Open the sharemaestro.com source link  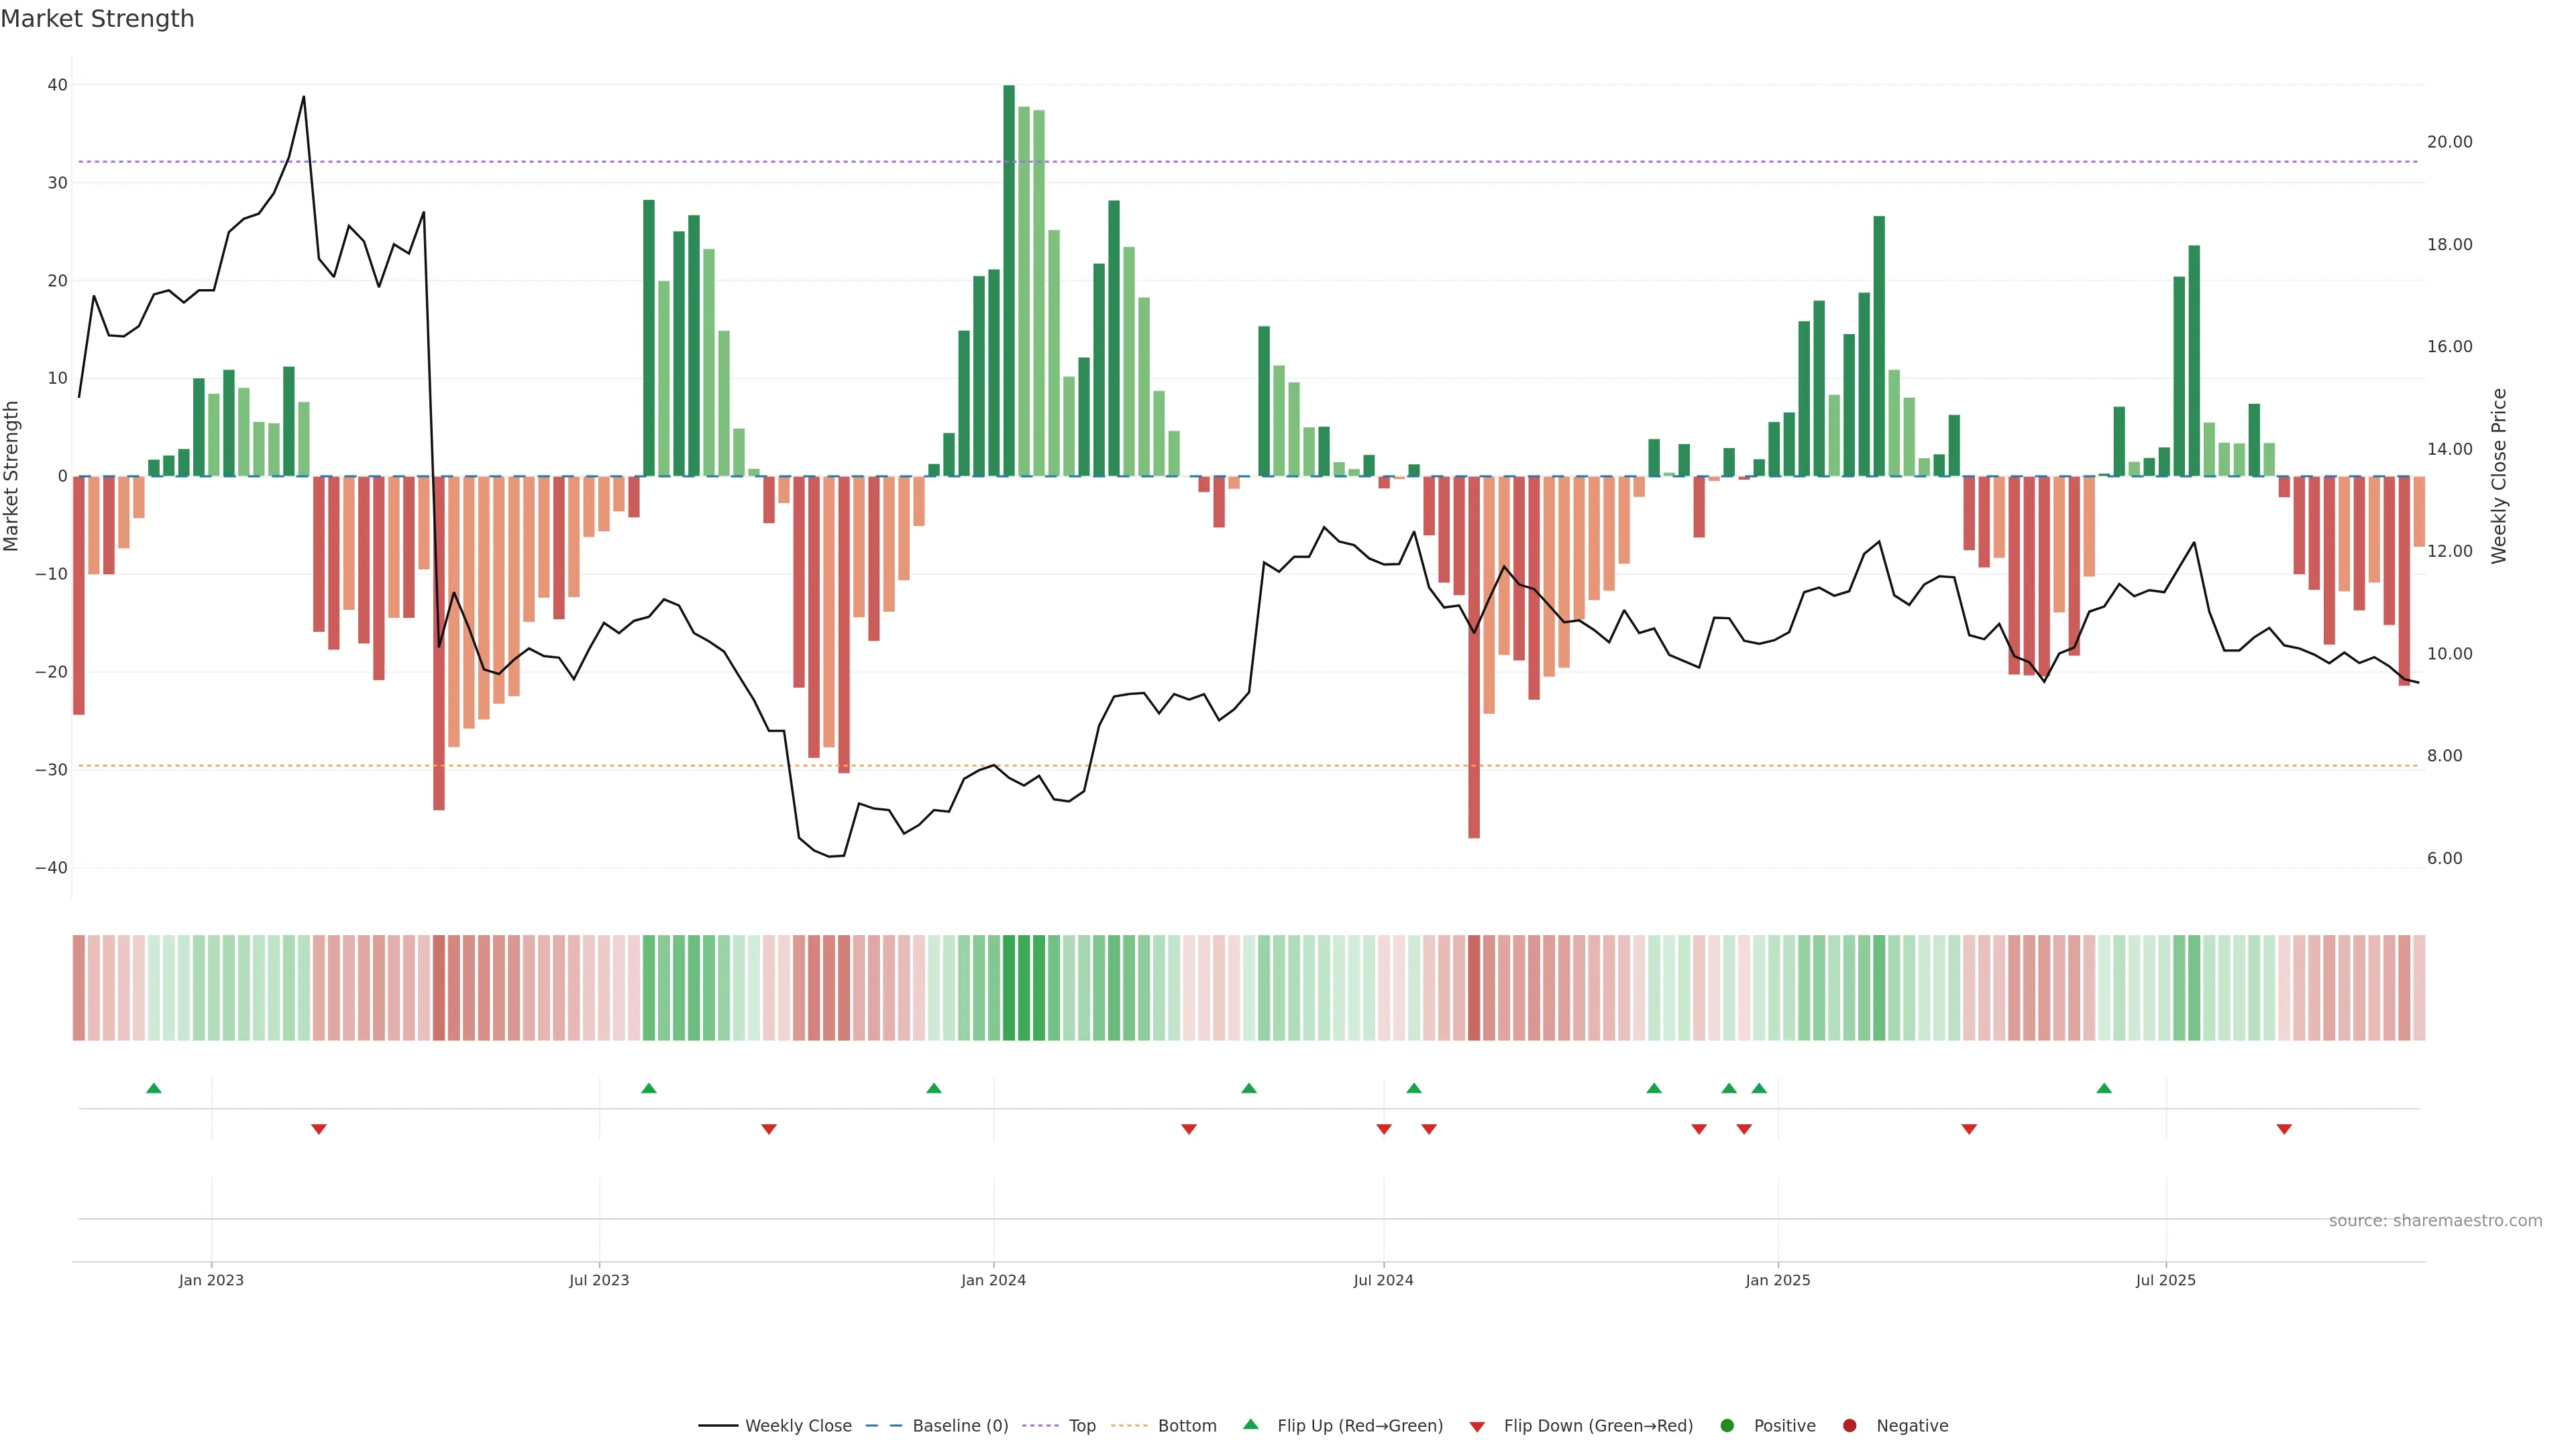(x=2435, y=1221)
